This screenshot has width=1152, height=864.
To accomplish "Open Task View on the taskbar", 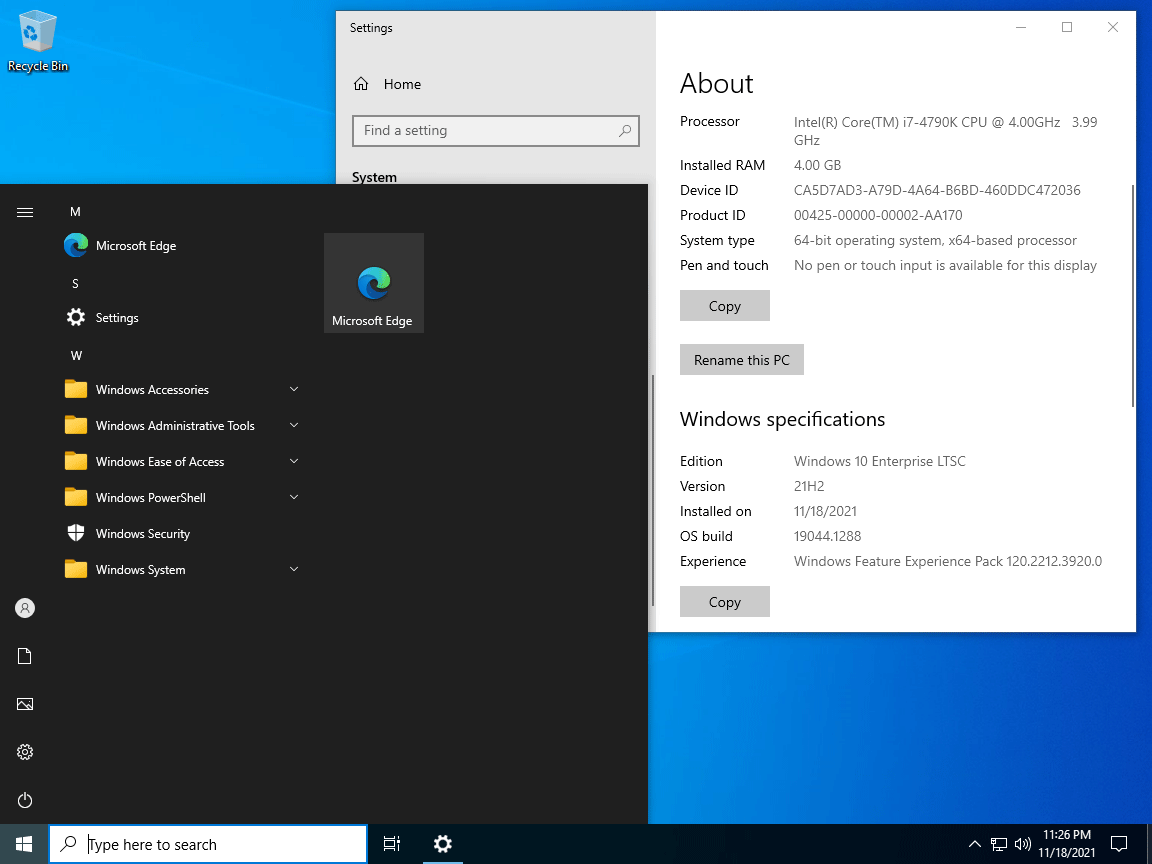I will (392, 844).
